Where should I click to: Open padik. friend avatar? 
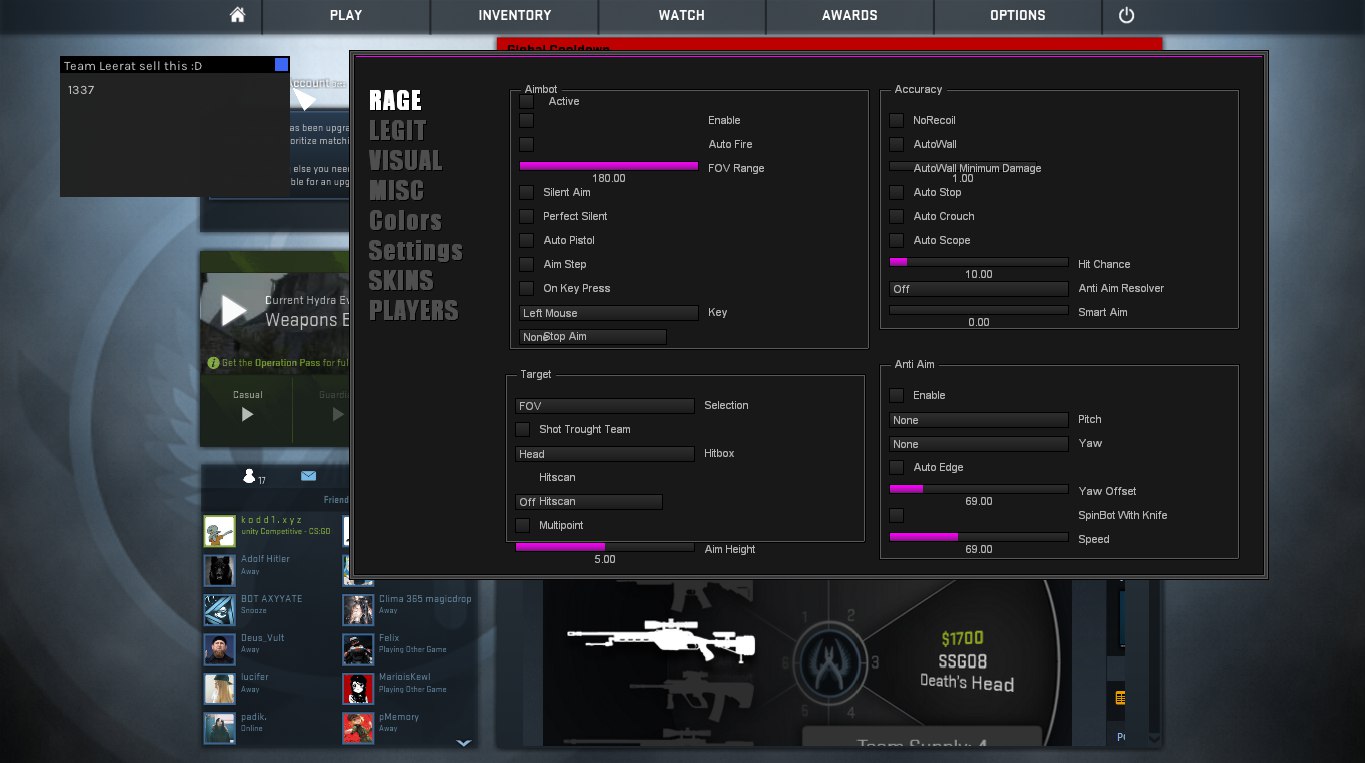click(219, 728)
